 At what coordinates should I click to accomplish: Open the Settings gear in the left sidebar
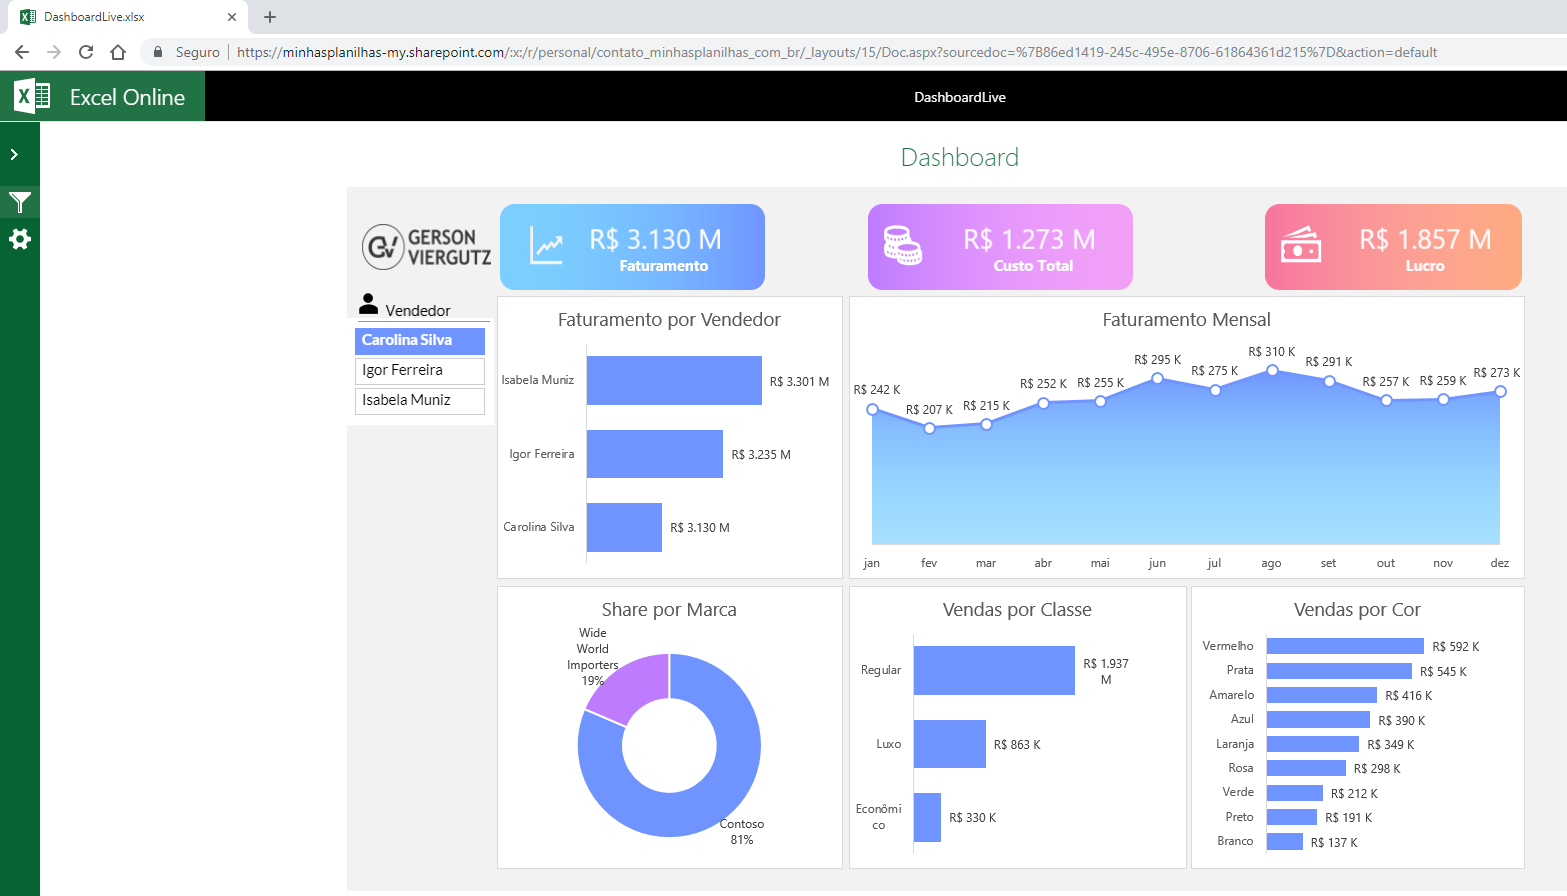click(19, 239)
